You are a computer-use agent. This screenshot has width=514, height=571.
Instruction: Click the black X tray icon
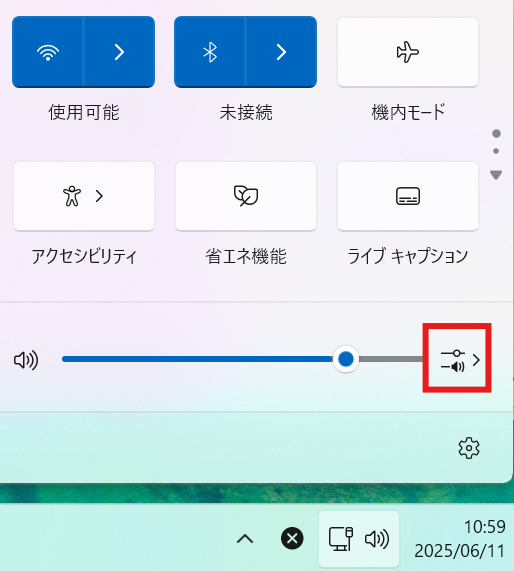click(292, 538)
